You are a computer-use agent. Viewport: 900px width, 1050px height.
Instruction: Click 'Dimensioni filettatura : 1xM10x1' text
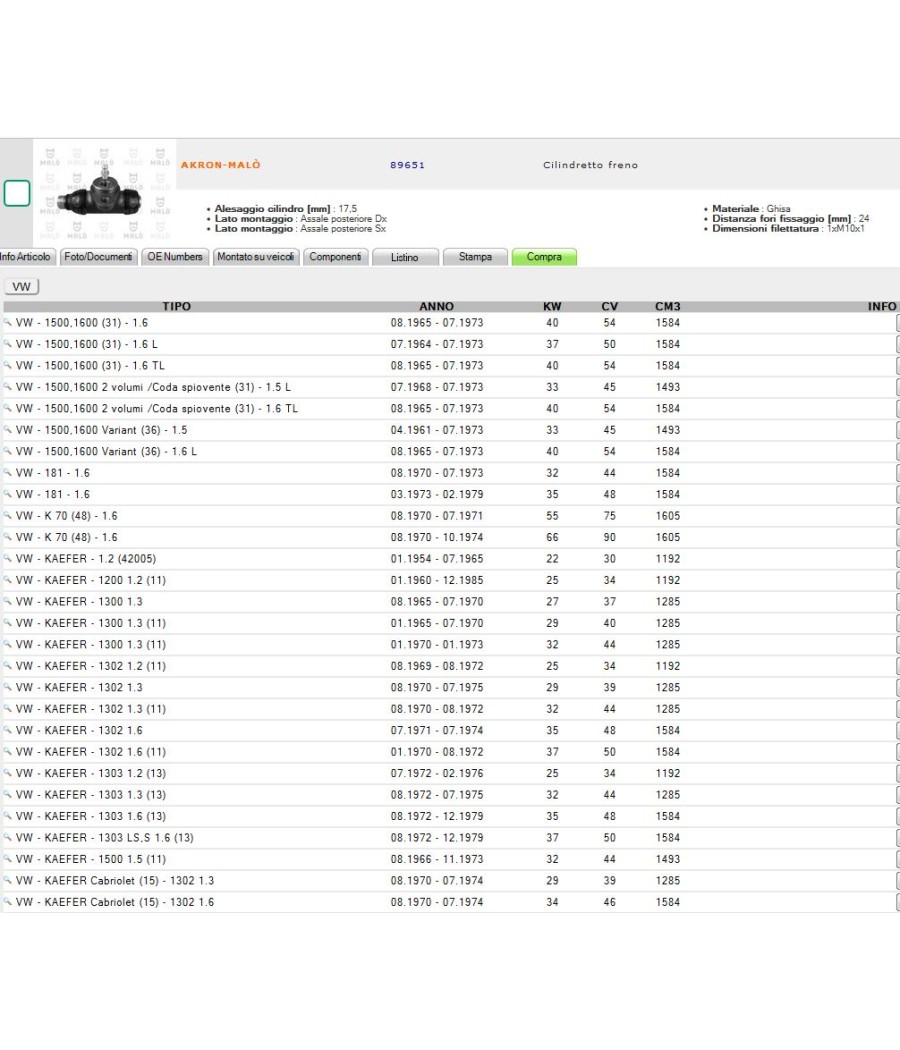pyautogui.click(x=788, y=228)
